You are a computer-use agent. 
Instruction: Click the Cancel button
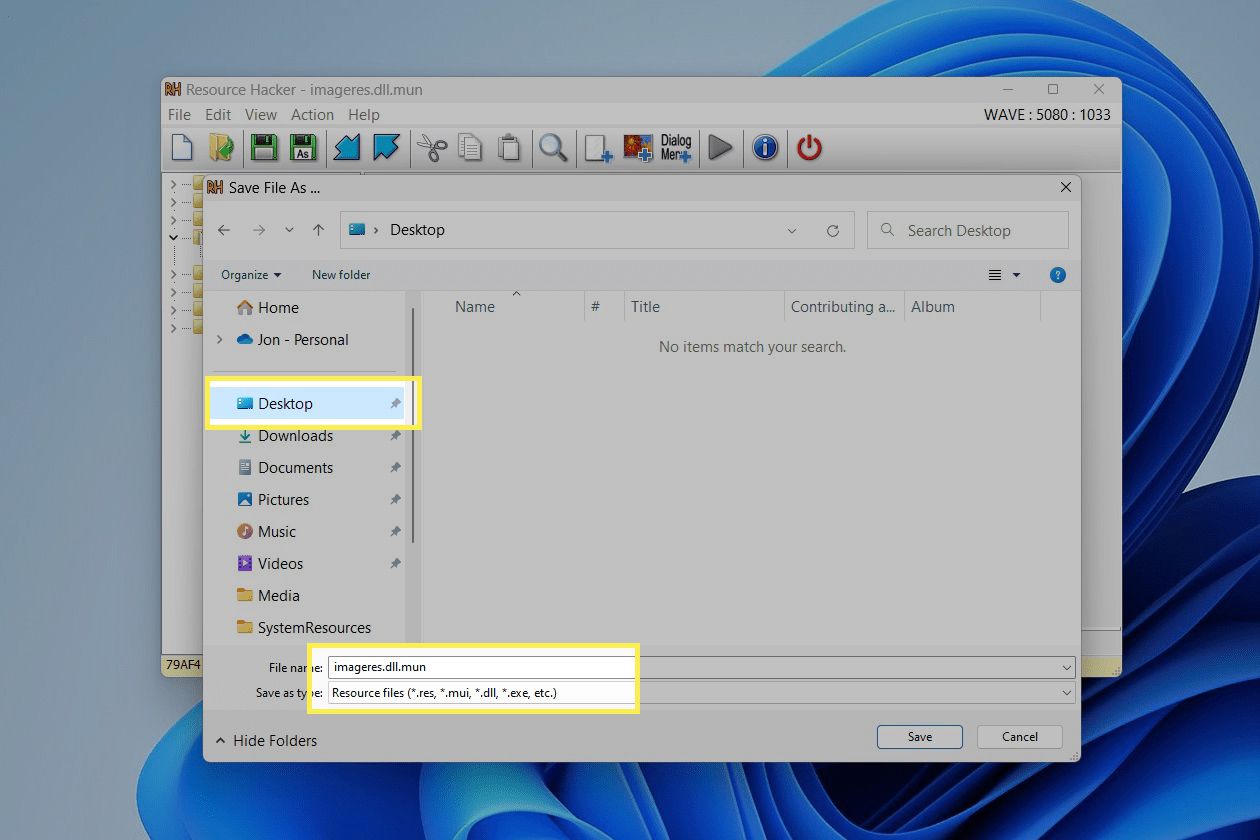click(x=1020, y=737)
